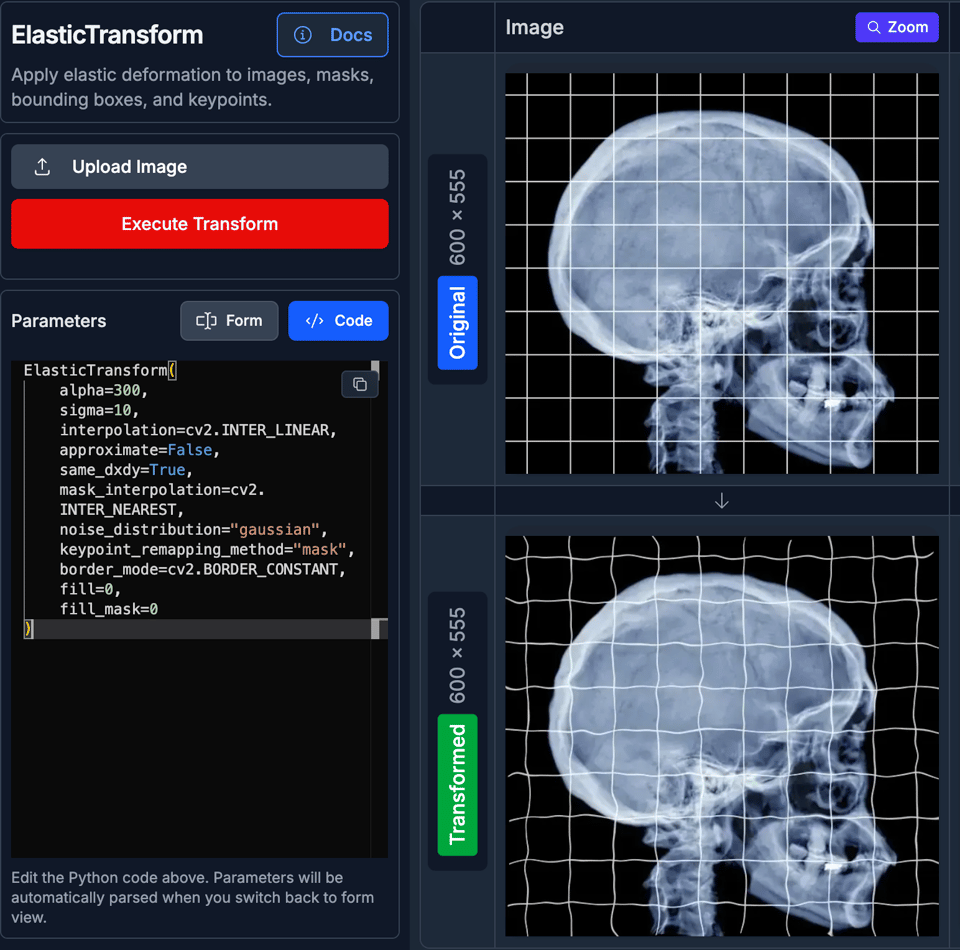
Task: Place cursor on the sigma=10 line
Action: click(x=99, y=410)
